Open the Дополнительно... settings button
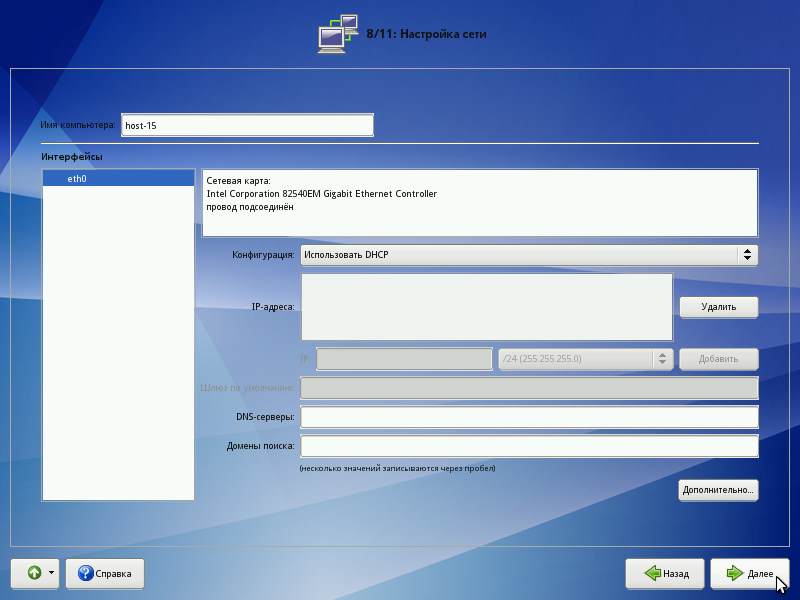Image resolution: width=800 pixels, height=600 pixels. (718, 490)
